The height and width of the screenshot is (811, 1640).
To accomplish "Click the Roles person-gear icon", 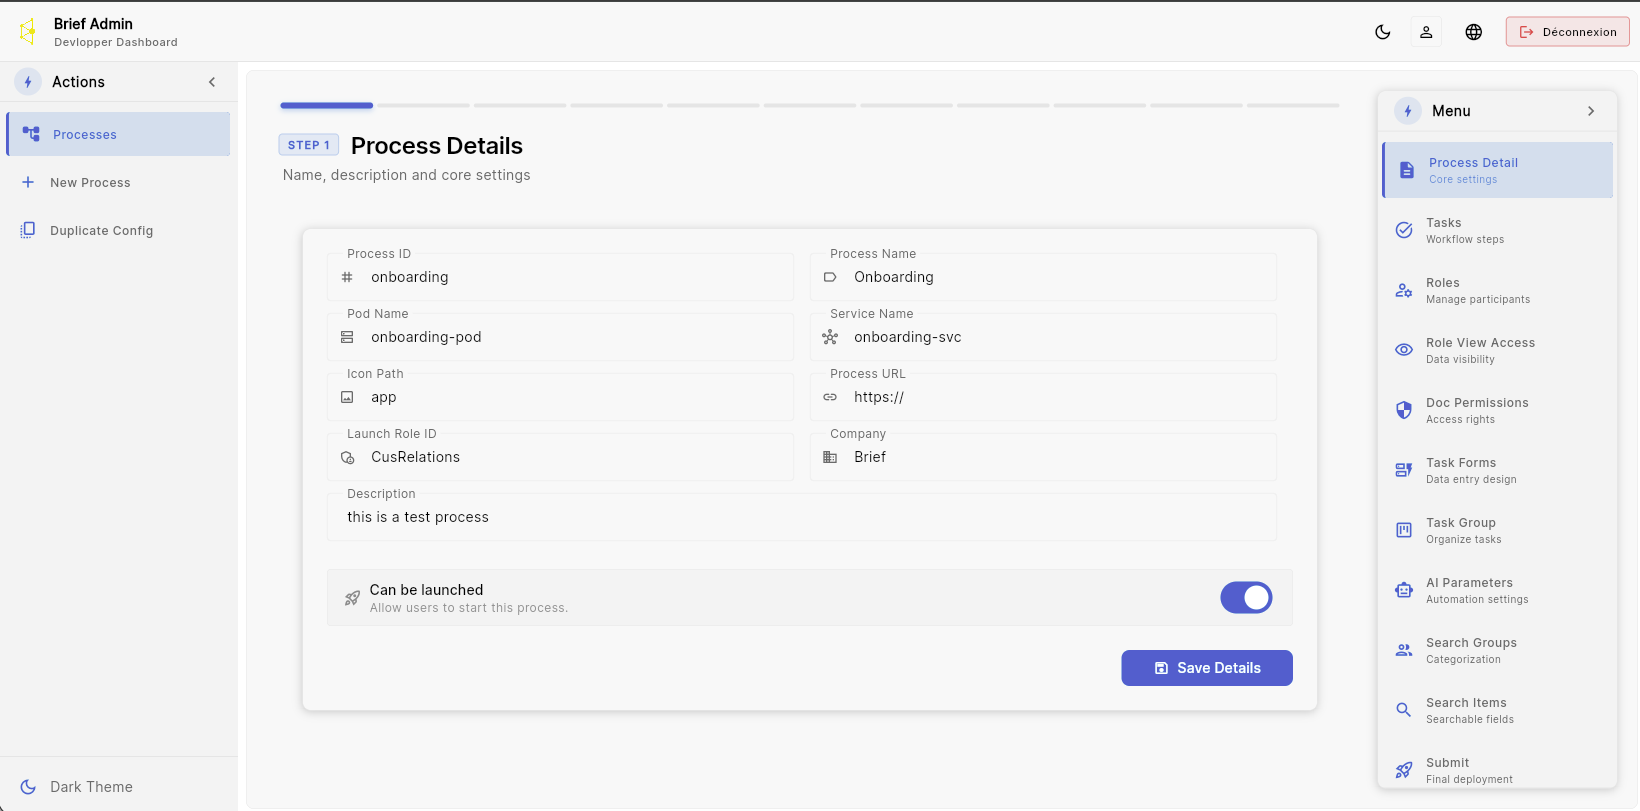I will [1404, 290].
